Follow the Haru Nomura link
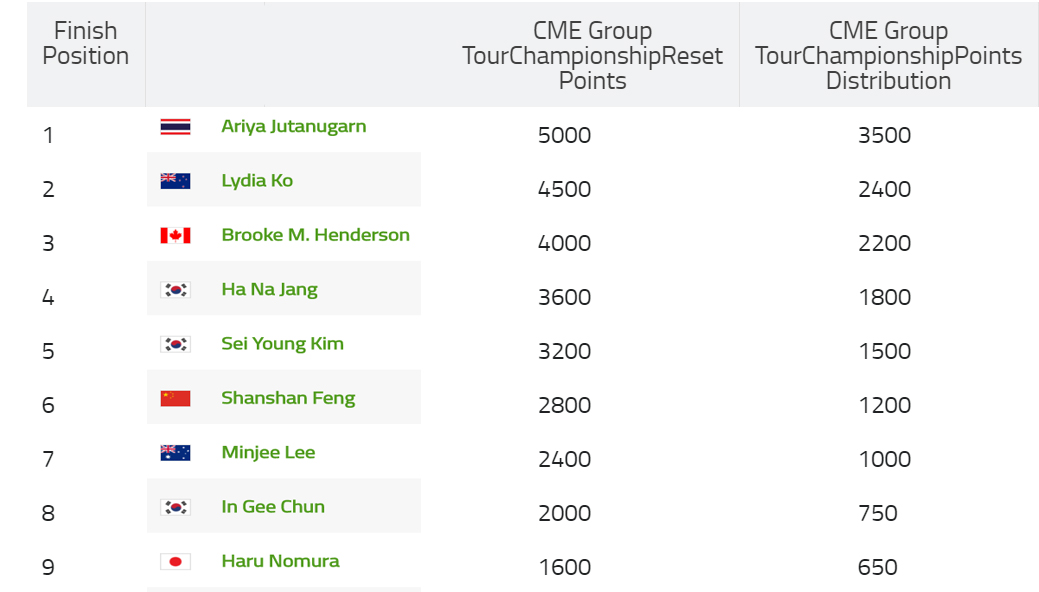1039x592 pixels. (x=280, y=562)
